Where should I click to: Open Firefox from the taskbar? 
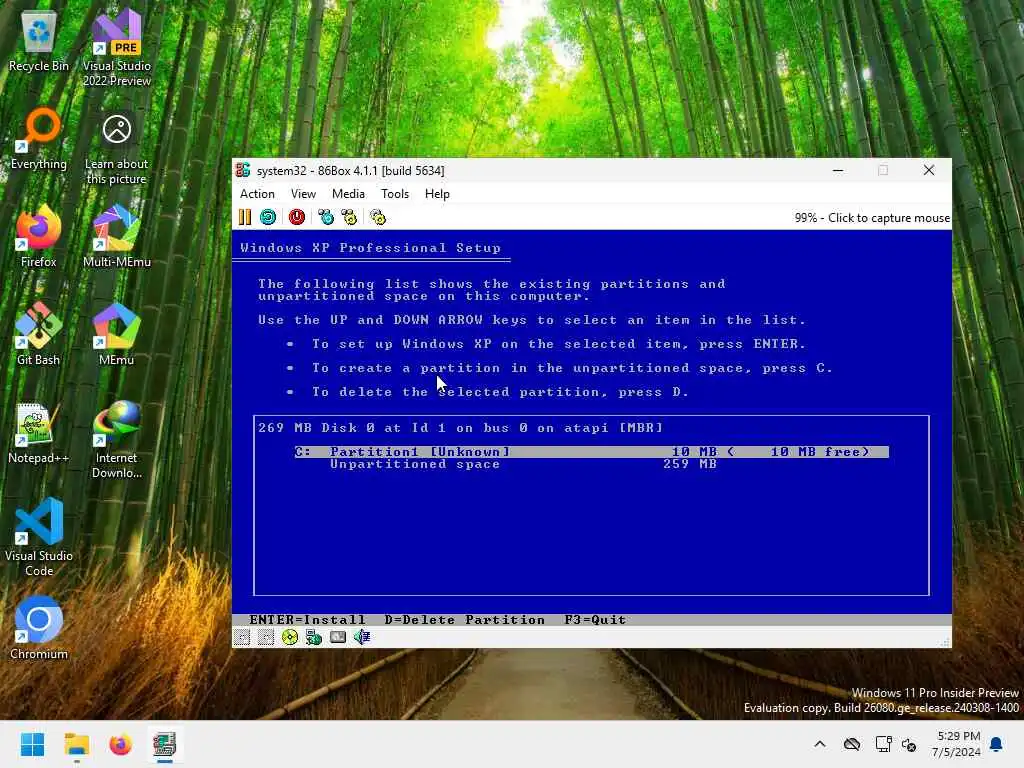click(120, 744)
